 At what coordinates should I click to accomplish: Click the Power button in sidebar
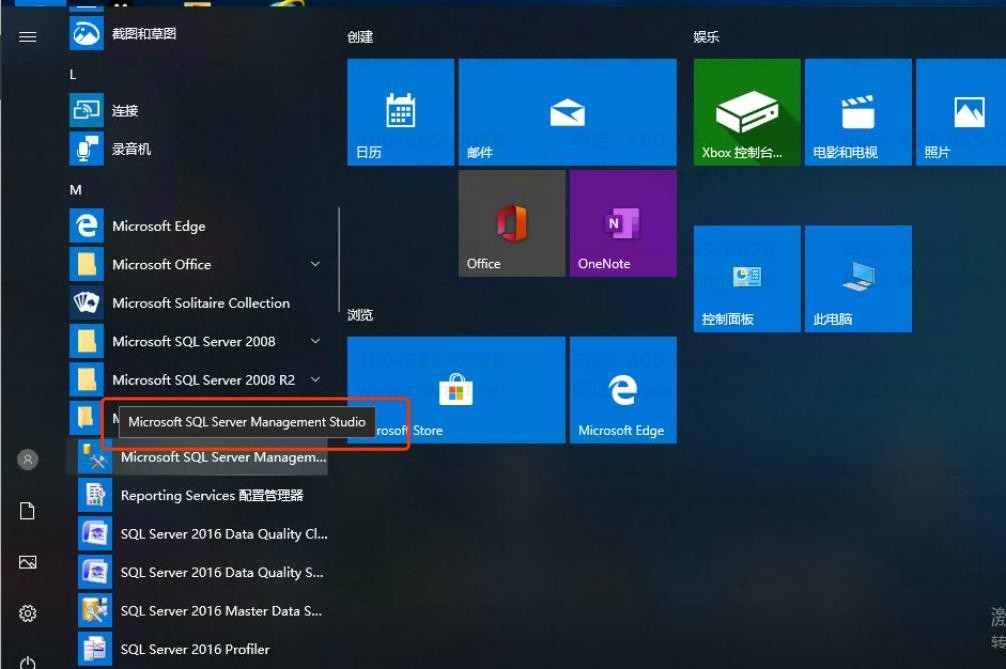point(28,661)
